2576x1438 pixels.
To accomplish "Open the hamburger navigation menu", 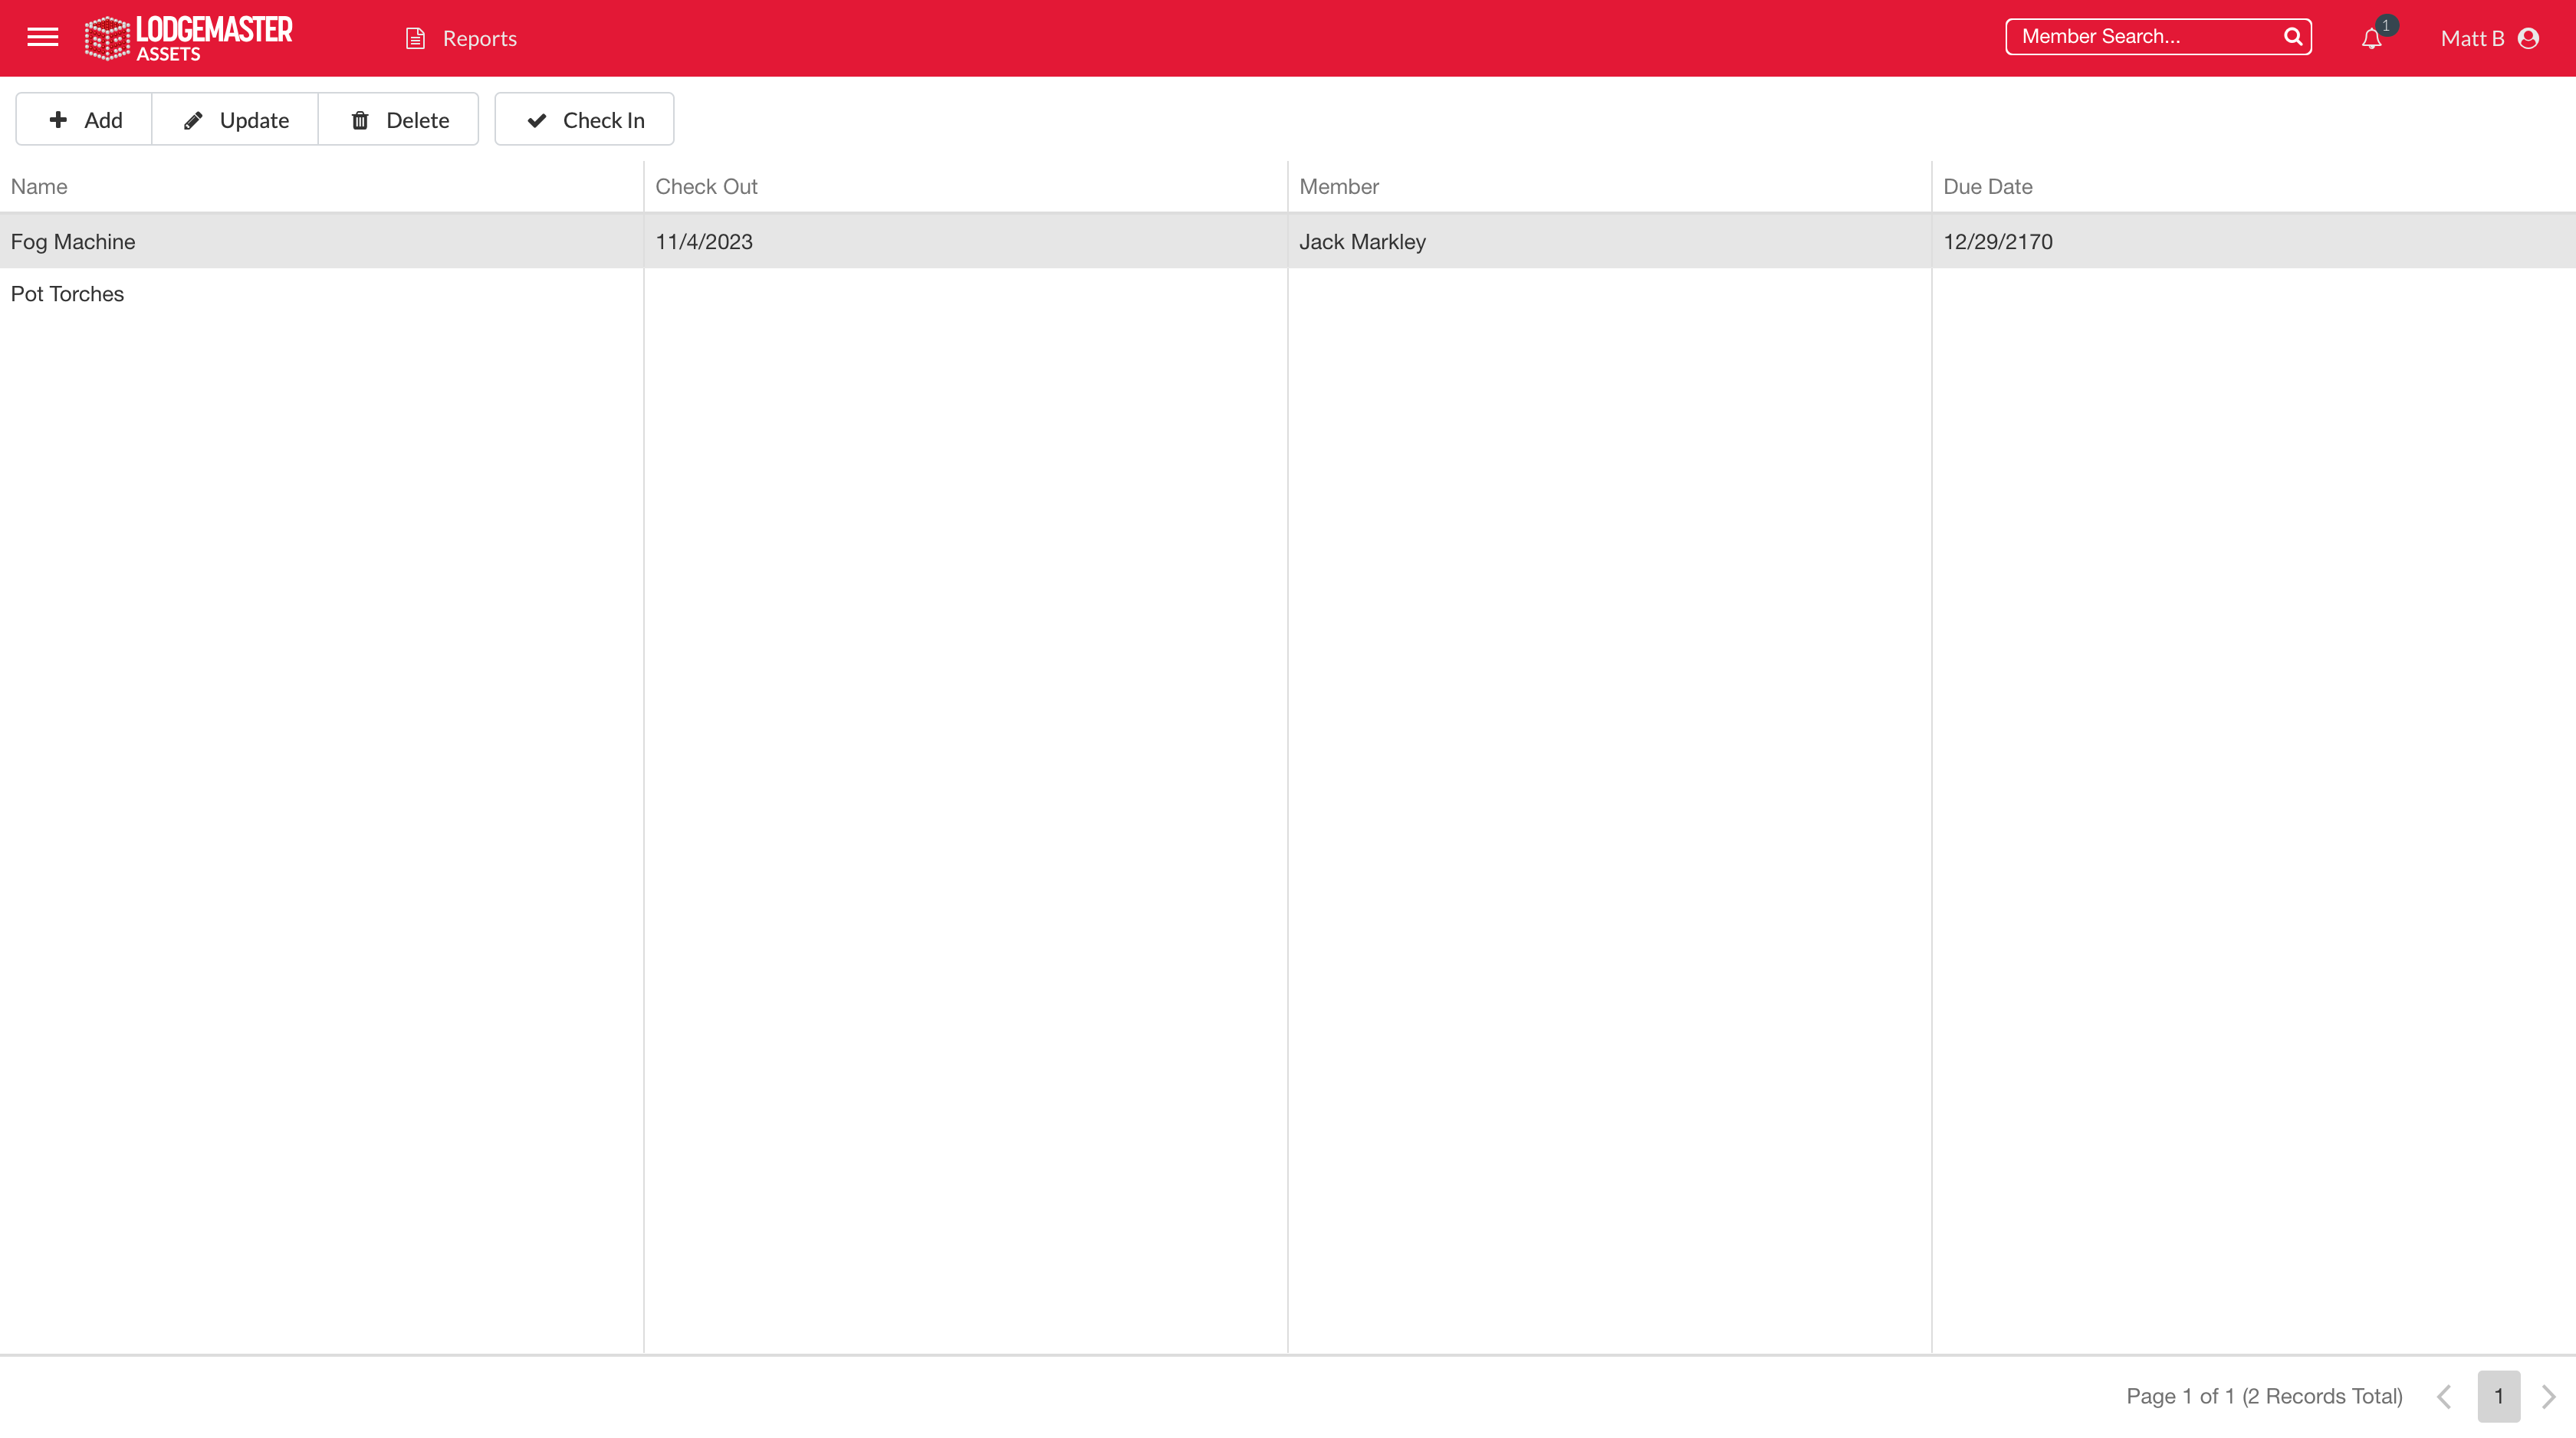I will (42, 38).
